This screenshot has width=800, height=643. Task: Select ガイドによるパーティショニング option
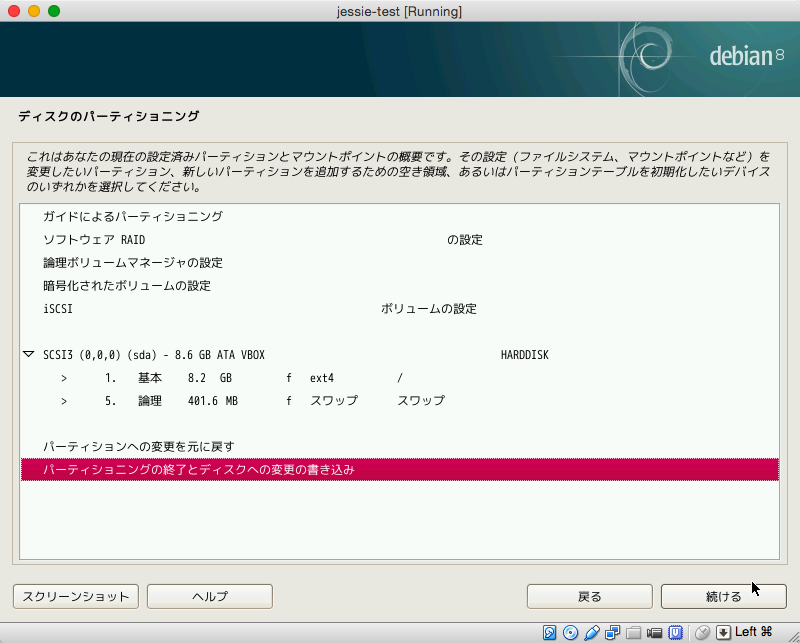point(399,216)
